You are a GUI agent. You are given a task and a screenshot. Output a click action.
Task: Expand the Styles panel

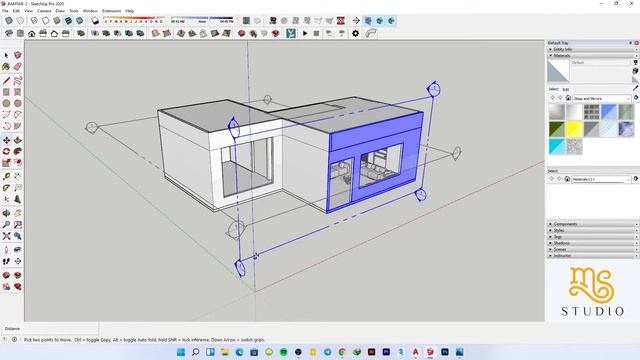(593, 230)
